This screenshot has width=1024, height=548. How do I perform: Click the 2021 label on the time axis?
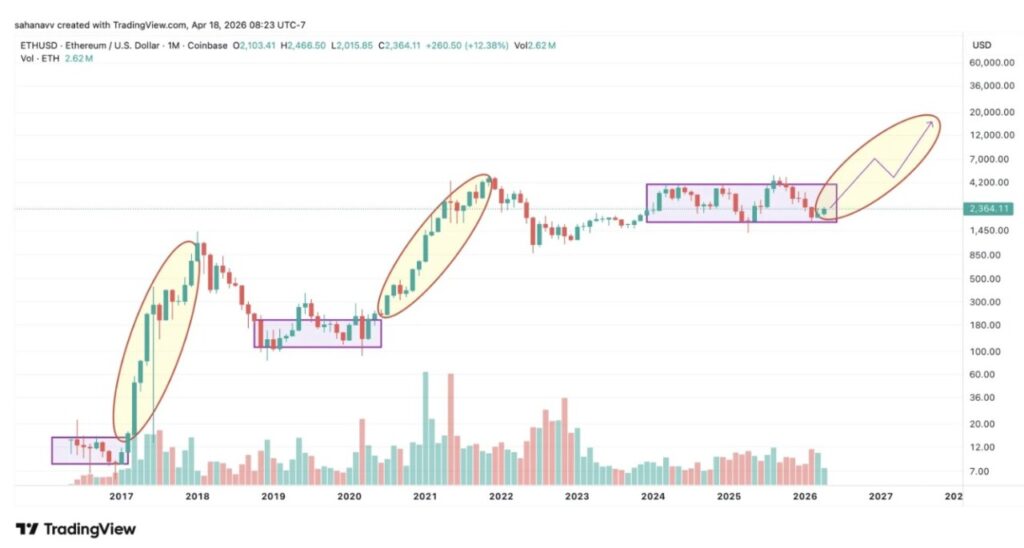[425, 496]
